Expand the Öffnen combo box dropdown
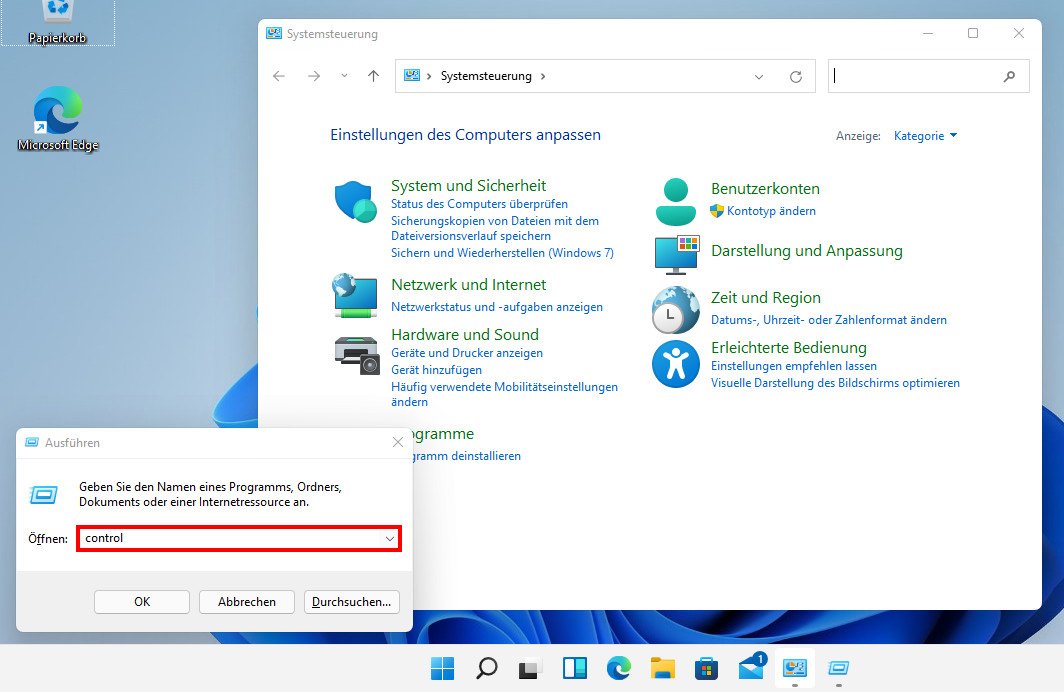Viewport: 1064px width, 692px height. click(390, 538)
